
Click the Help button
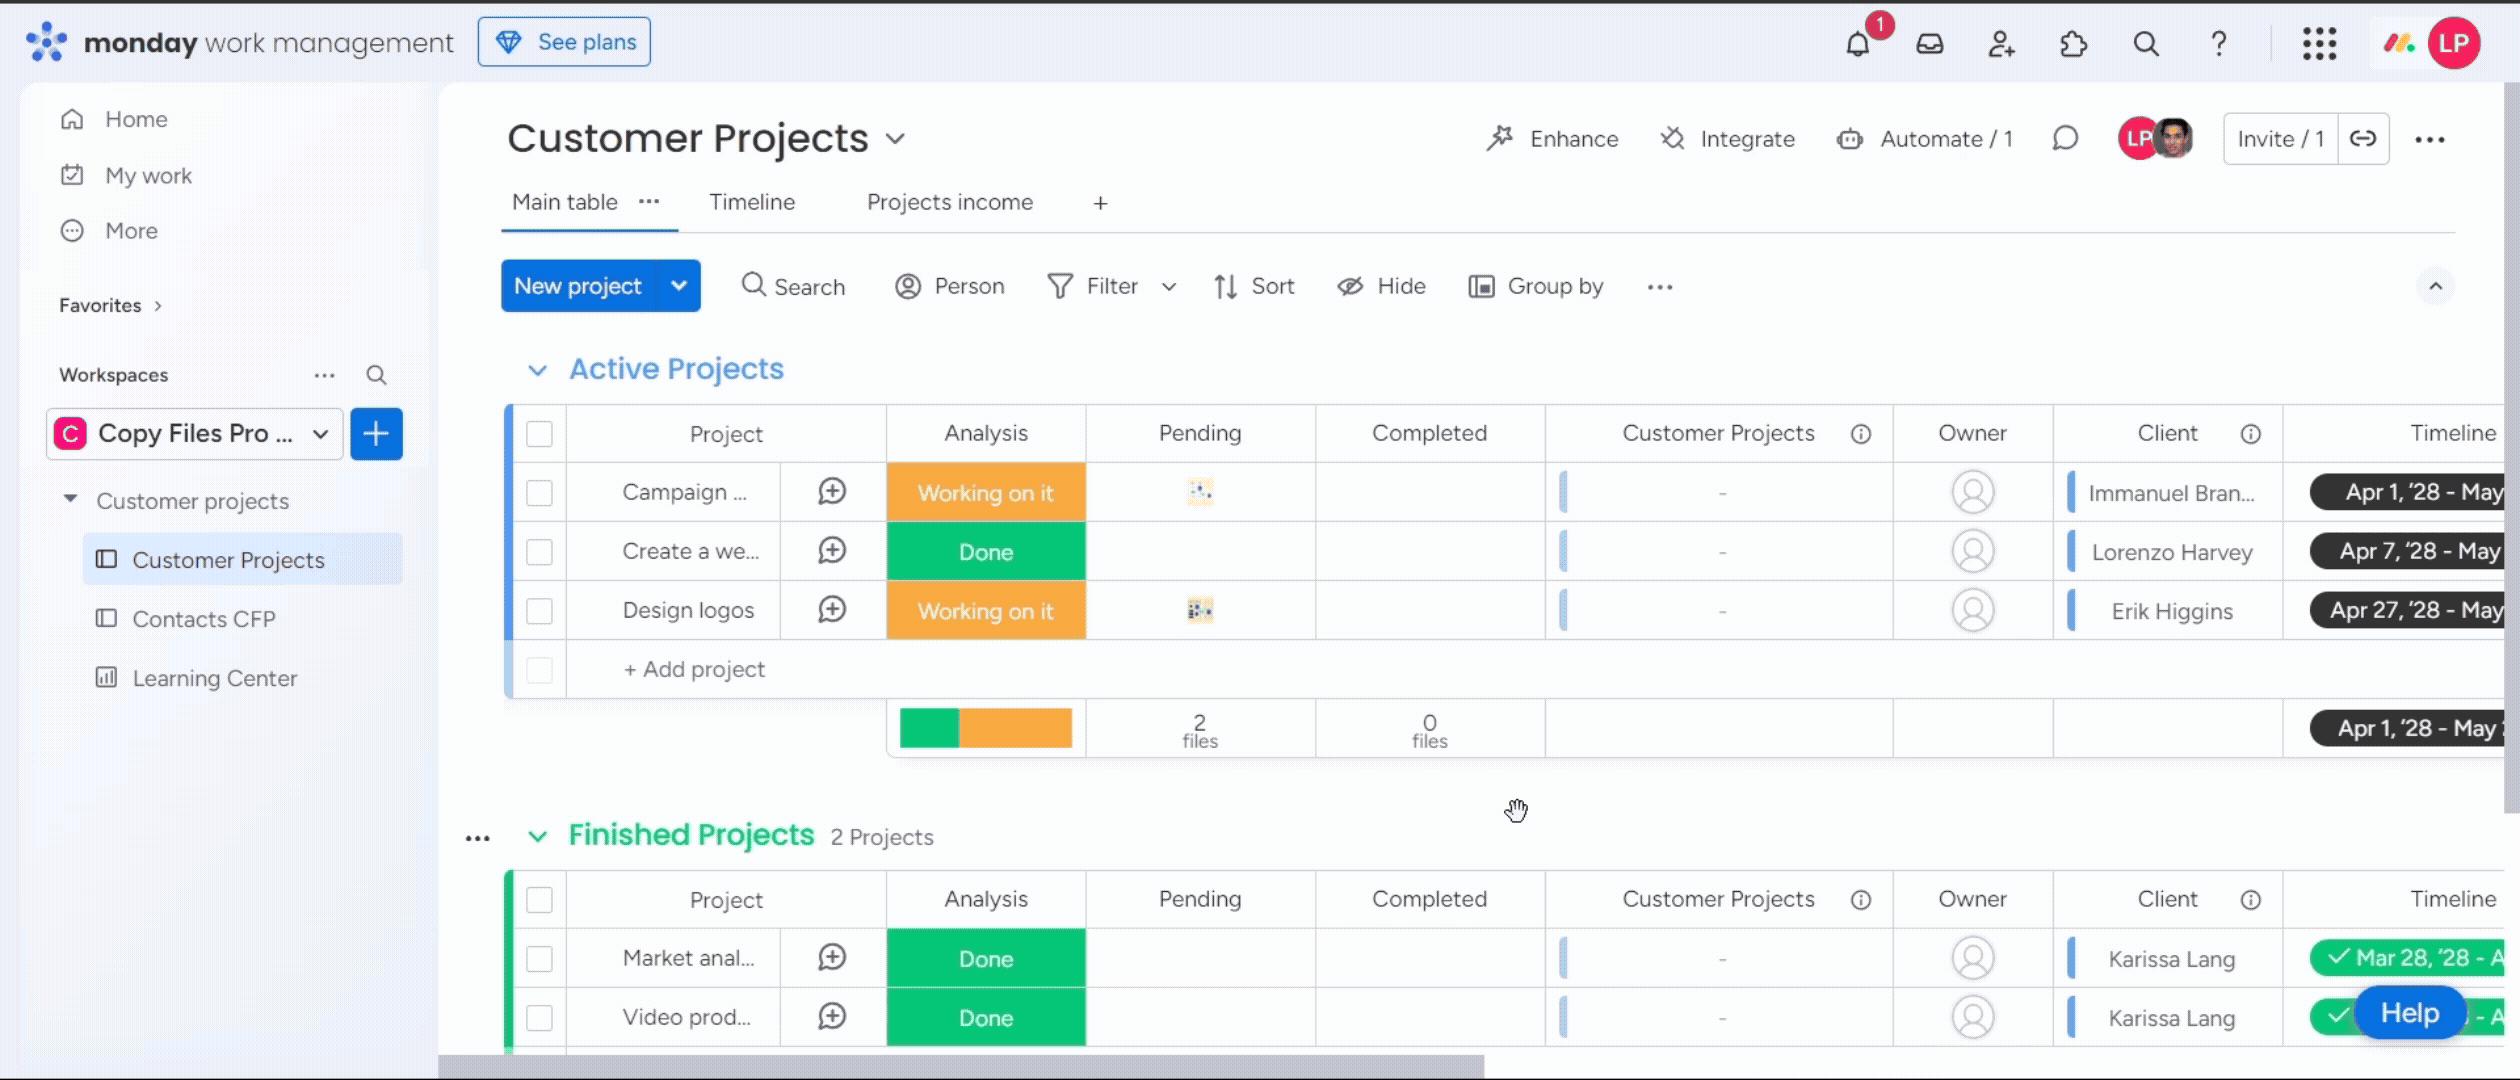coord(2409,1012)
